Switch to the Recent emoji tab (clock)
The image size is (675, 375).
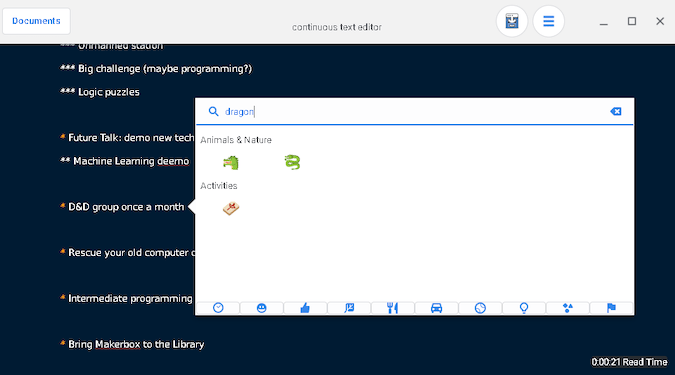tap(218, 308)
